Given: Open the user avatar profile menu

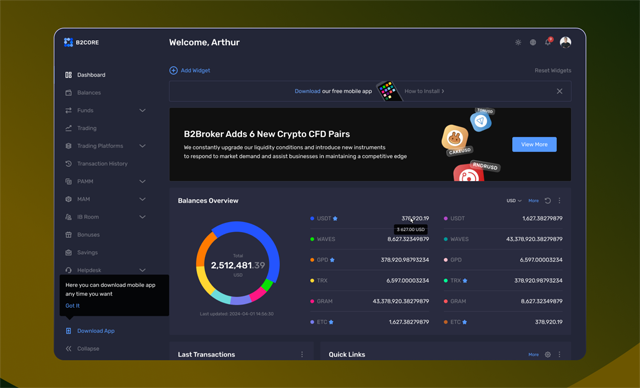Looking at the screenshot, I should pos(565,42).
